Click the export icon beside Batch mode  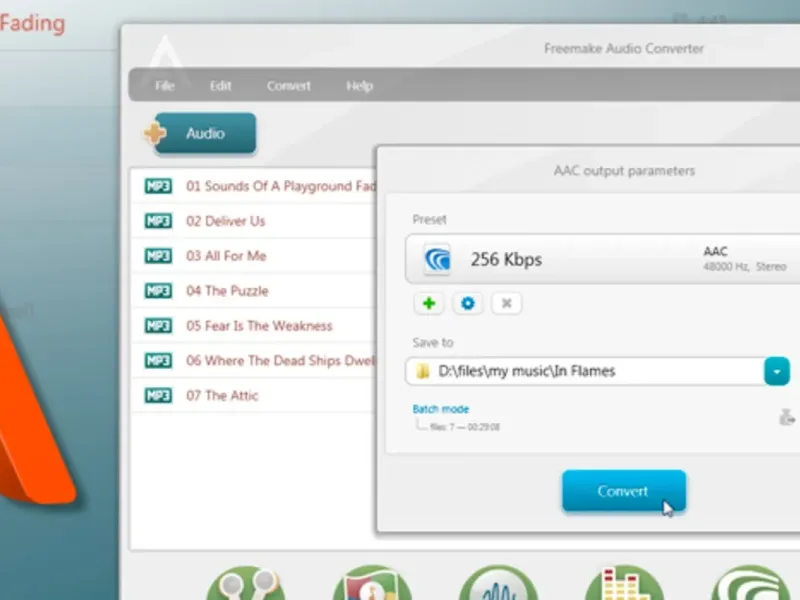pos(787,417)
